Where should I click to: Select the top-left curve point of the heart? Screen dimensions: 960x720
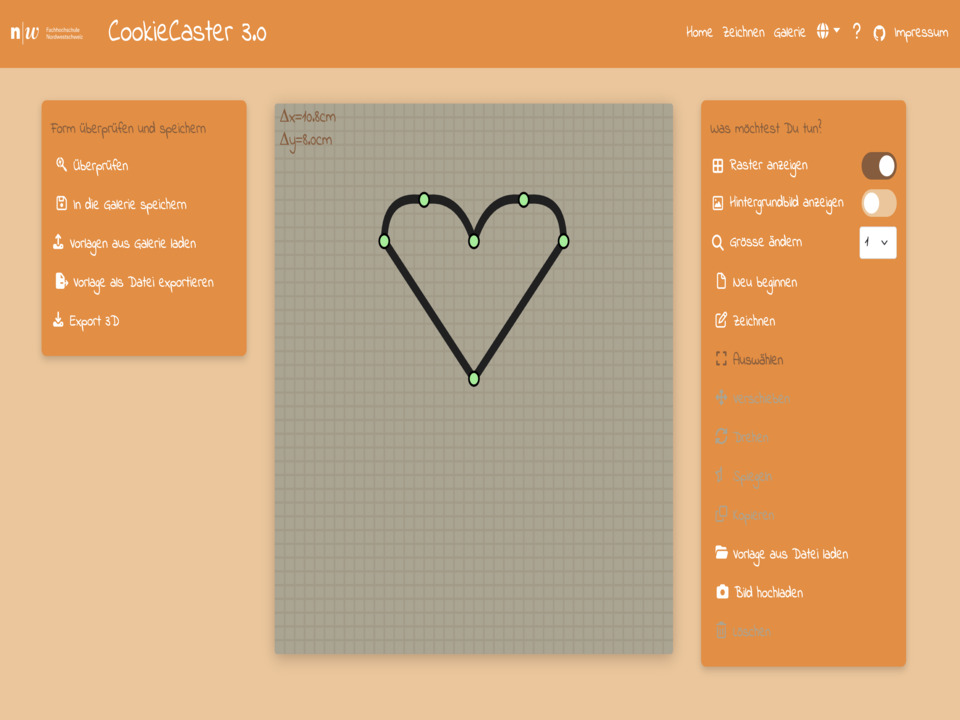click(x=424, y=200)
